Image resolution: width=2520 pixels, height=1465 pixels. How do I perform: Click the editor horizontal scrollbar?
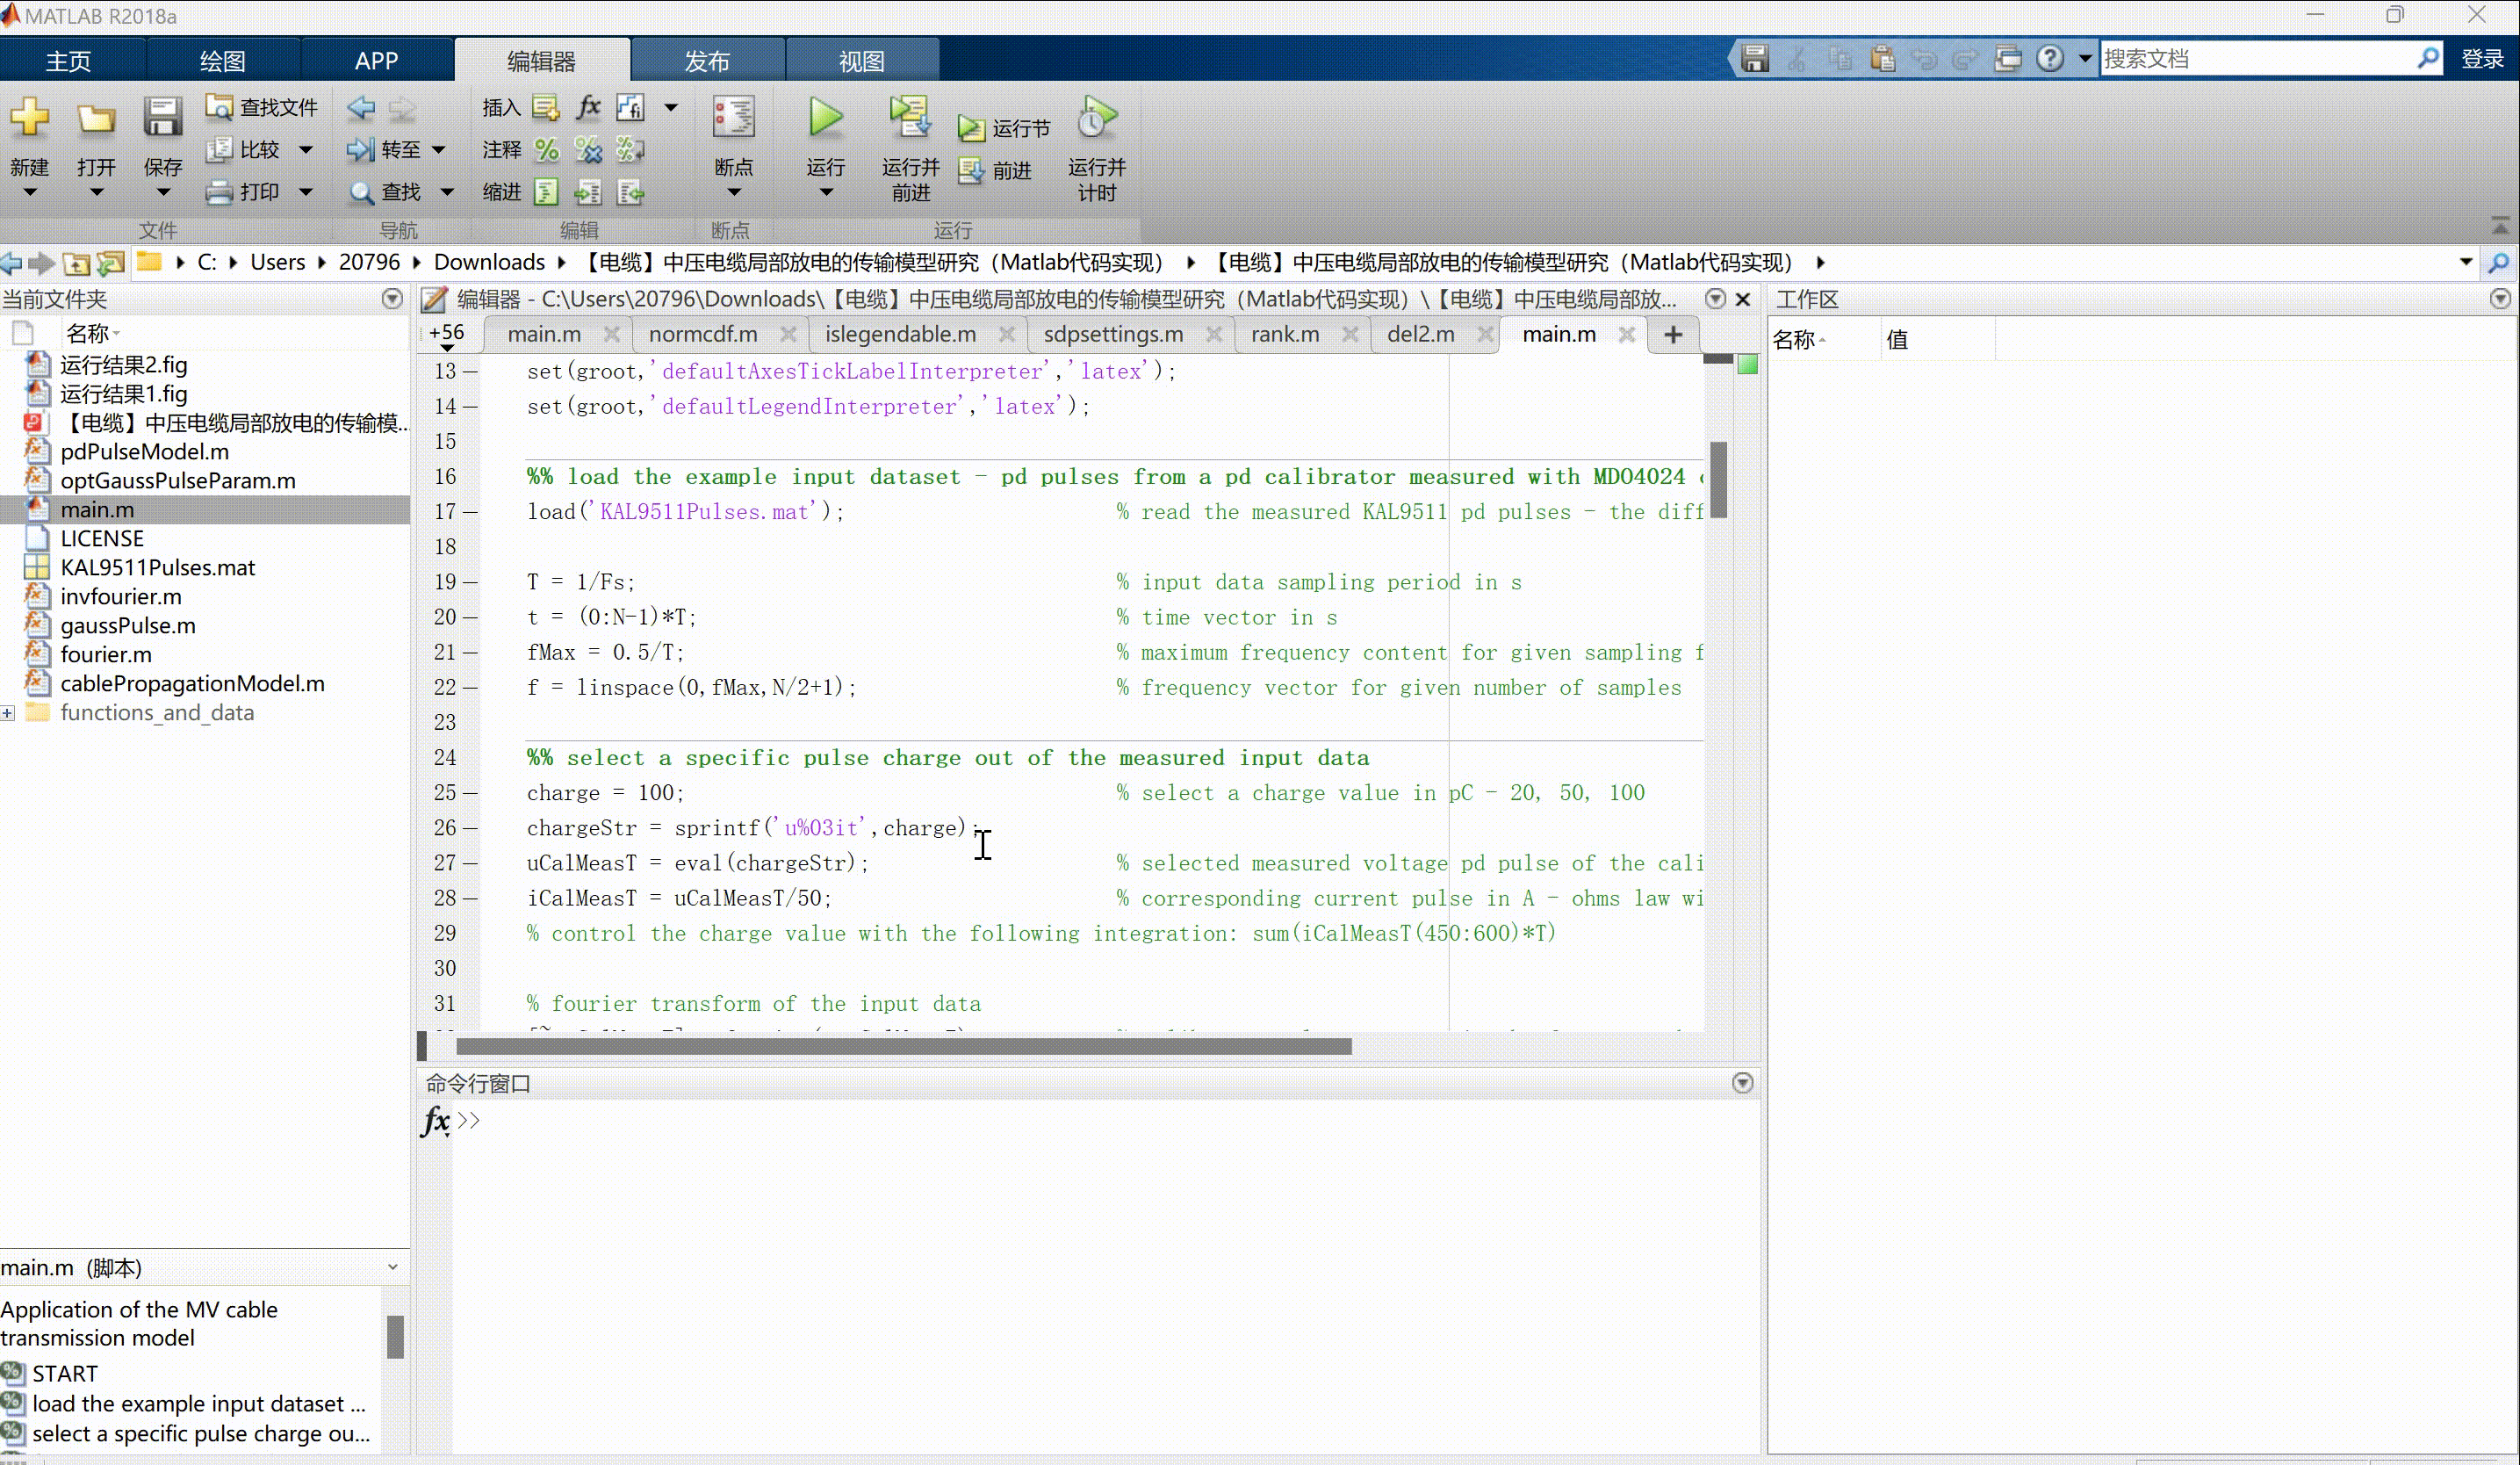903,1046
